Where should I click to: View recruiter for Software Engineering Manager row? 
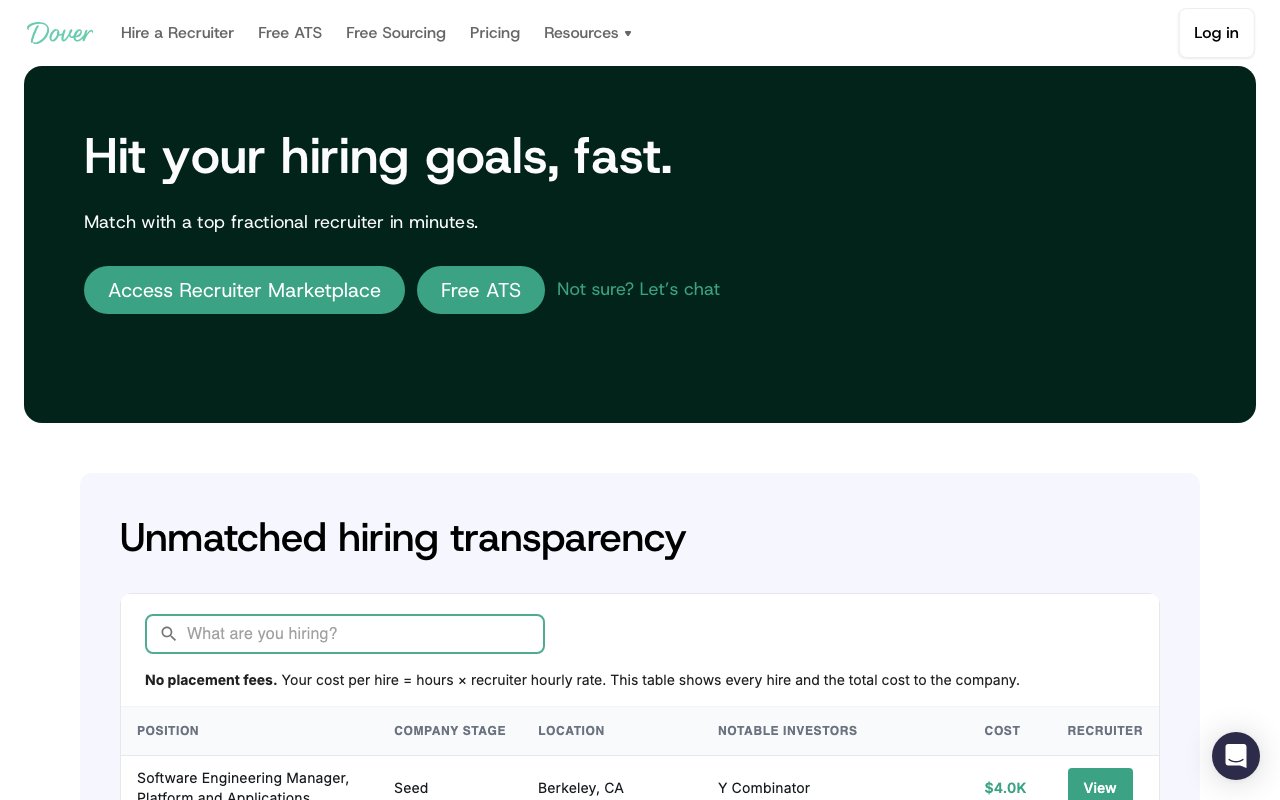1100,787
